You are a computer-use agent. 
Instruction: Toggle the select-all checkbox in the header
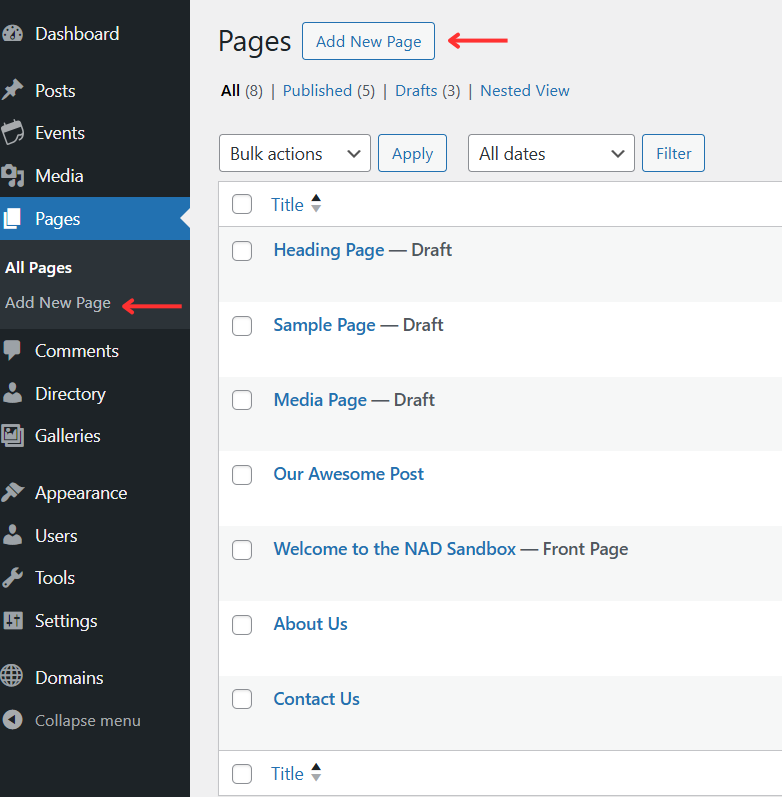pyautogui.click(x=242, y=205)
